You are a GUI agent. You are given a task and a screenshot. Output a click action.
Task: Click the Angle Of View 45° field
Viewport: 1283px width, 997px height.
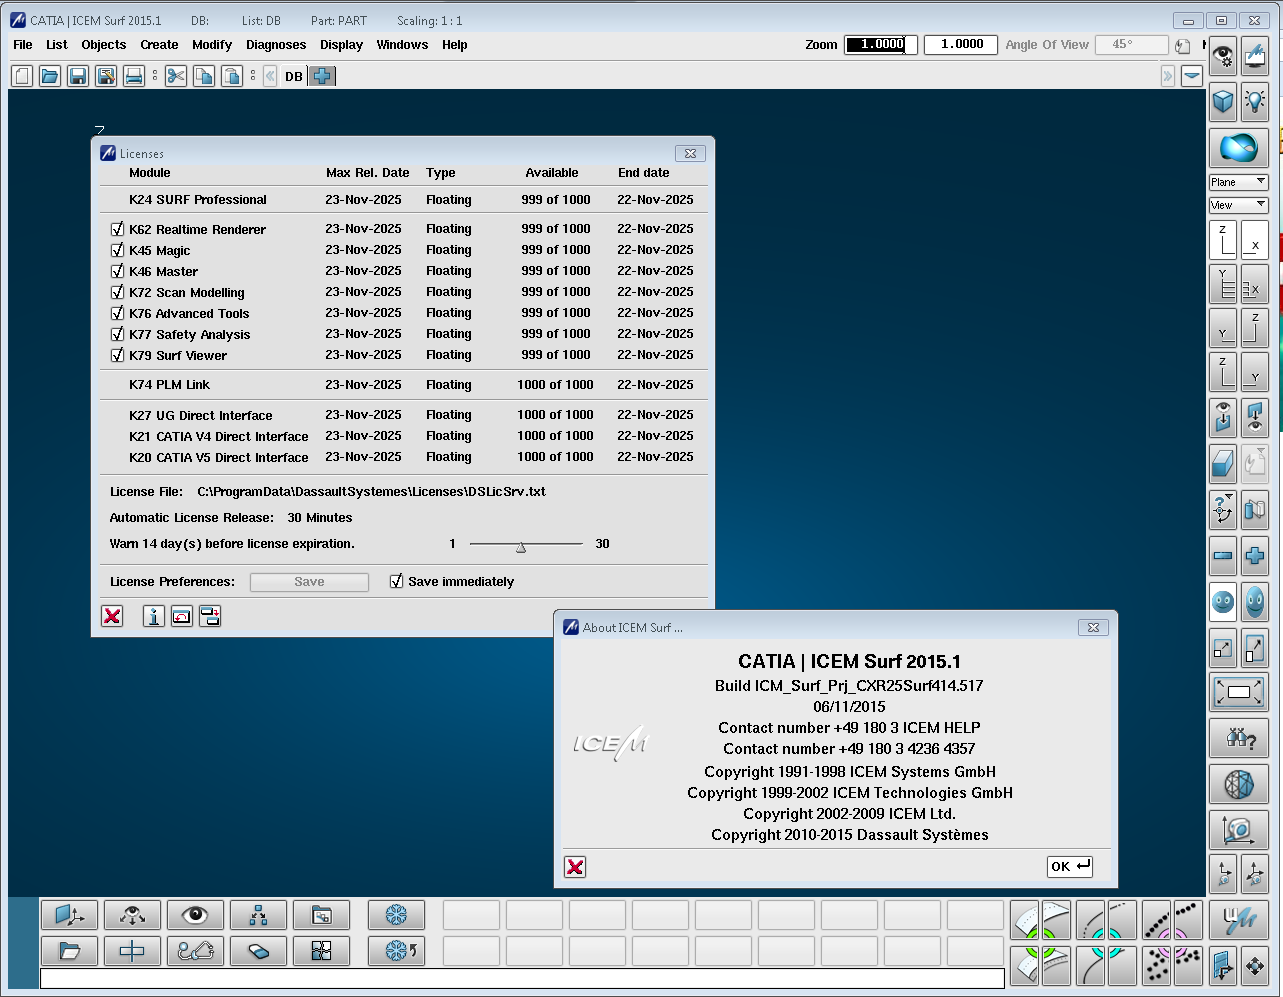[1132, 45]
